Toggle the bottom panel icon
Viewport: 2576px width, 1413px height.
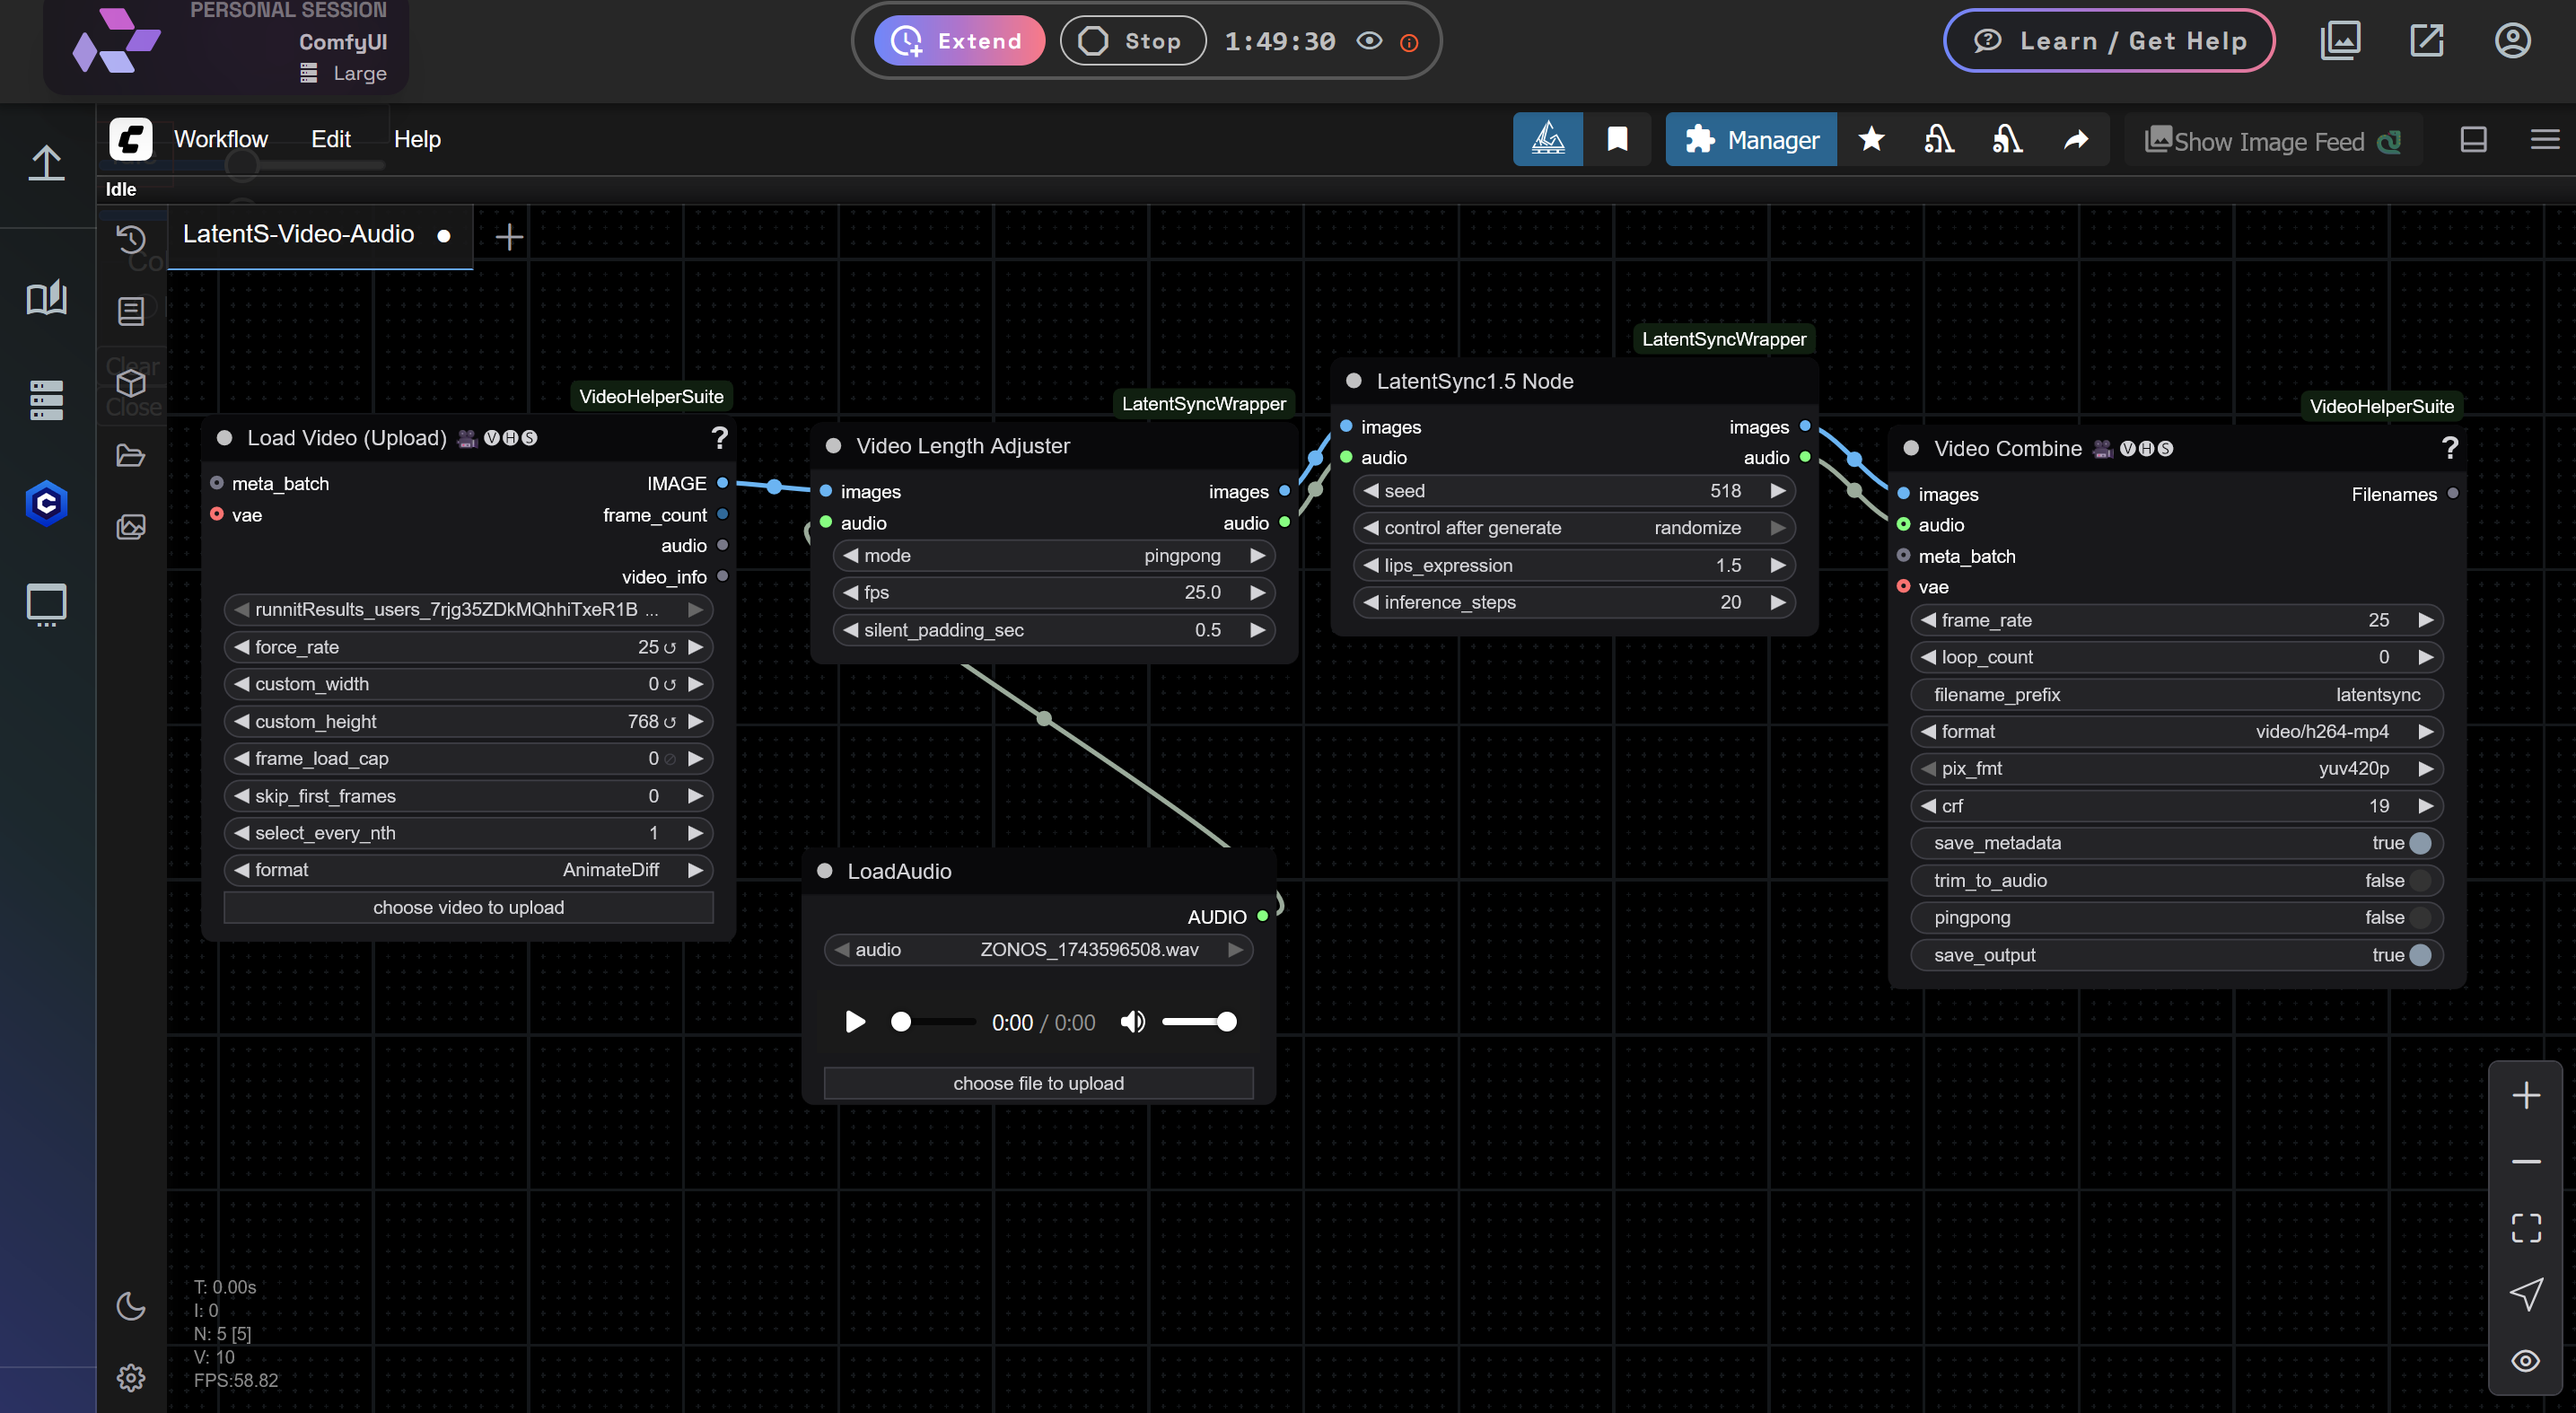pos(2473,139)
